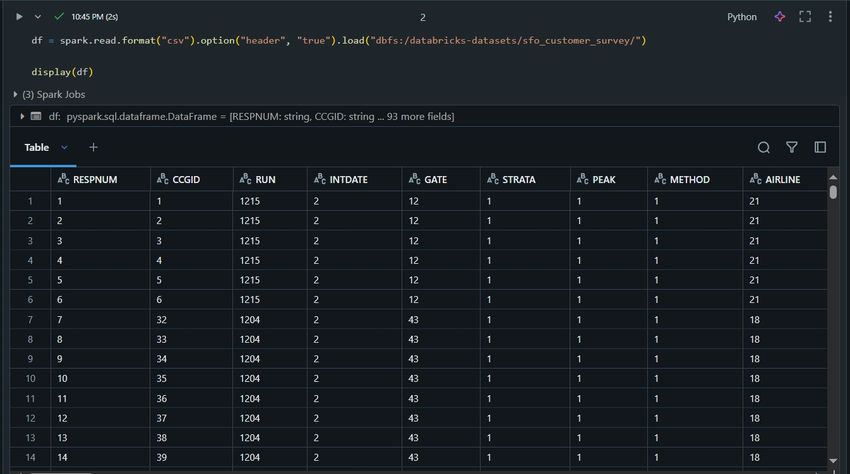The height and width of the screenshot is (474, 850).
Task: Search within the results table
Action: [x=763, y=148]
